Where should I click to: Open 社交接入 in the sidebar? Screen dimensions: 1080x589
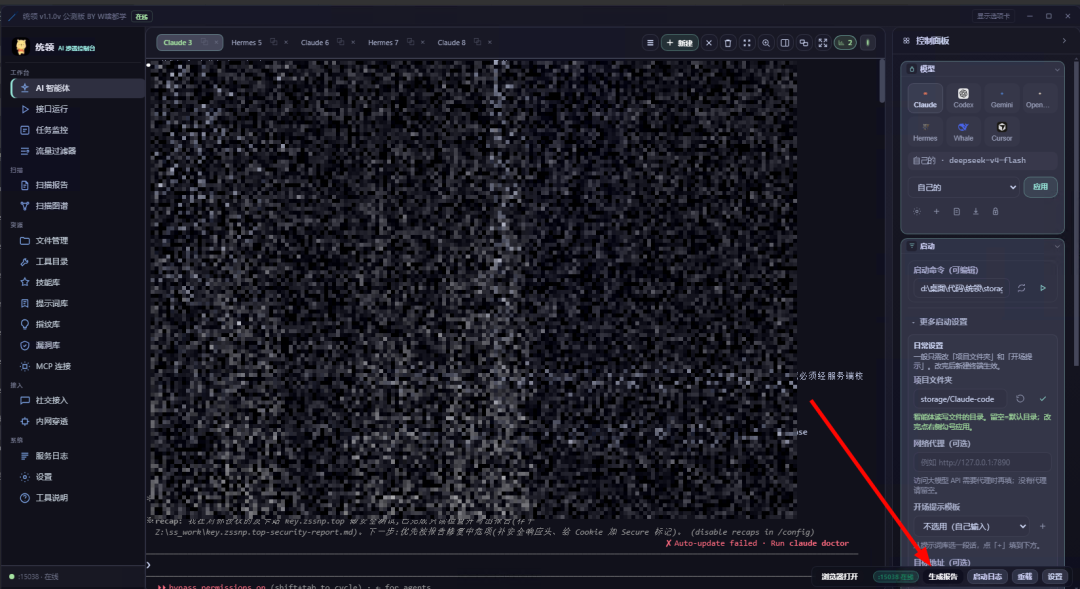[x=77, y=400]
